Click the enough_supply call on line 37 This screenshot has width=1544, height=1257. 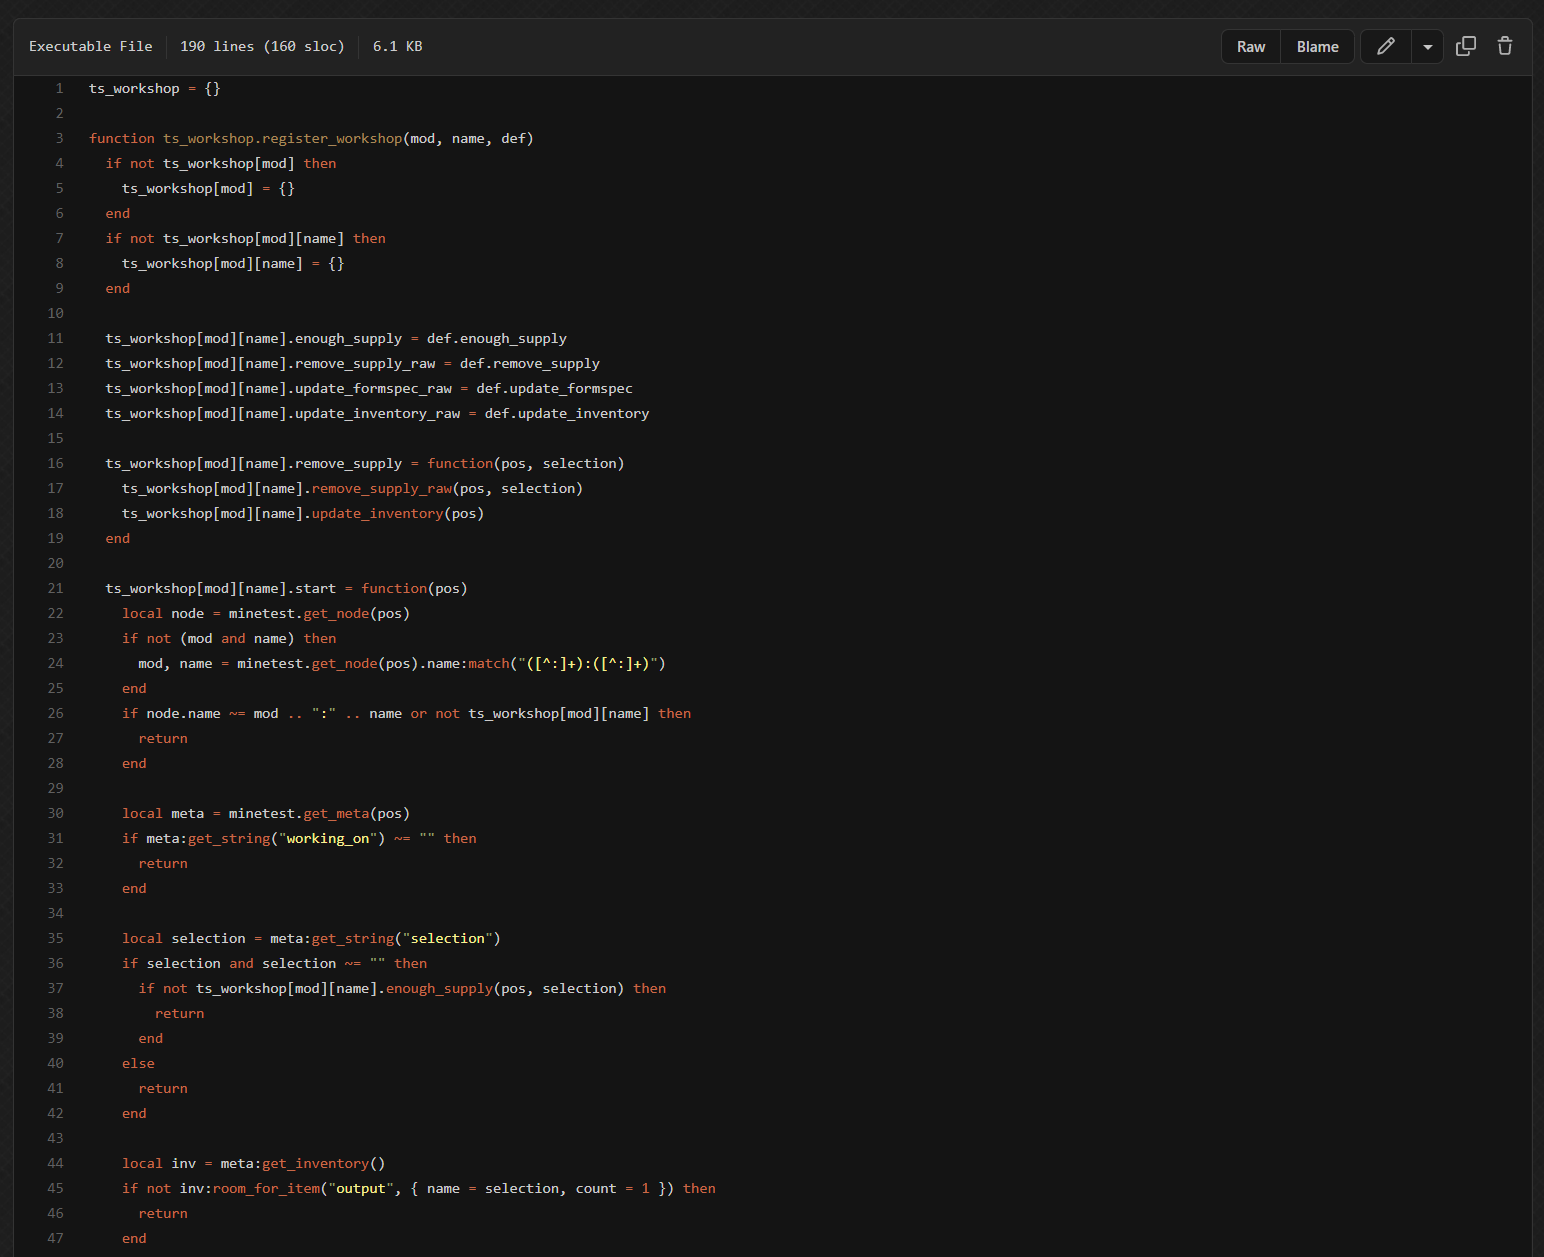(x=439, y=988)
